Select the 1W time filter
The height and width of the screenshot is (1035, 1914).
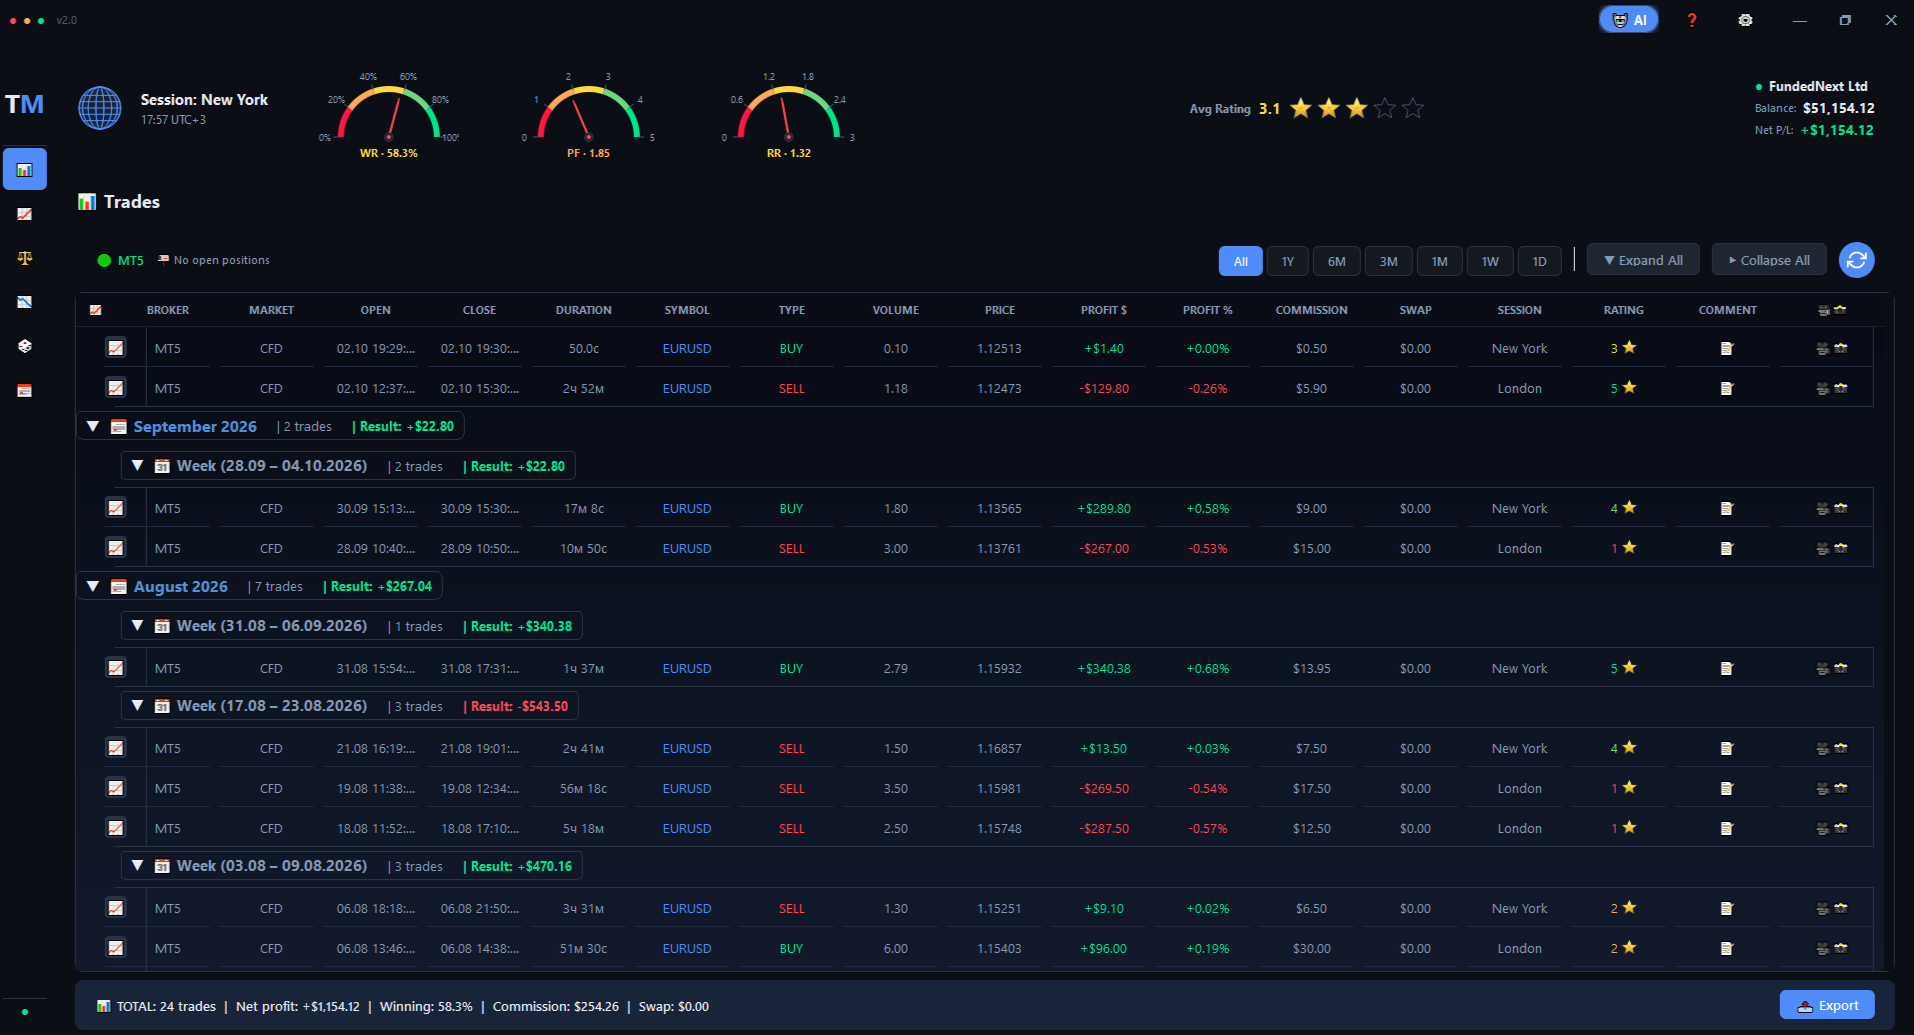click(x=1490, y=261)
